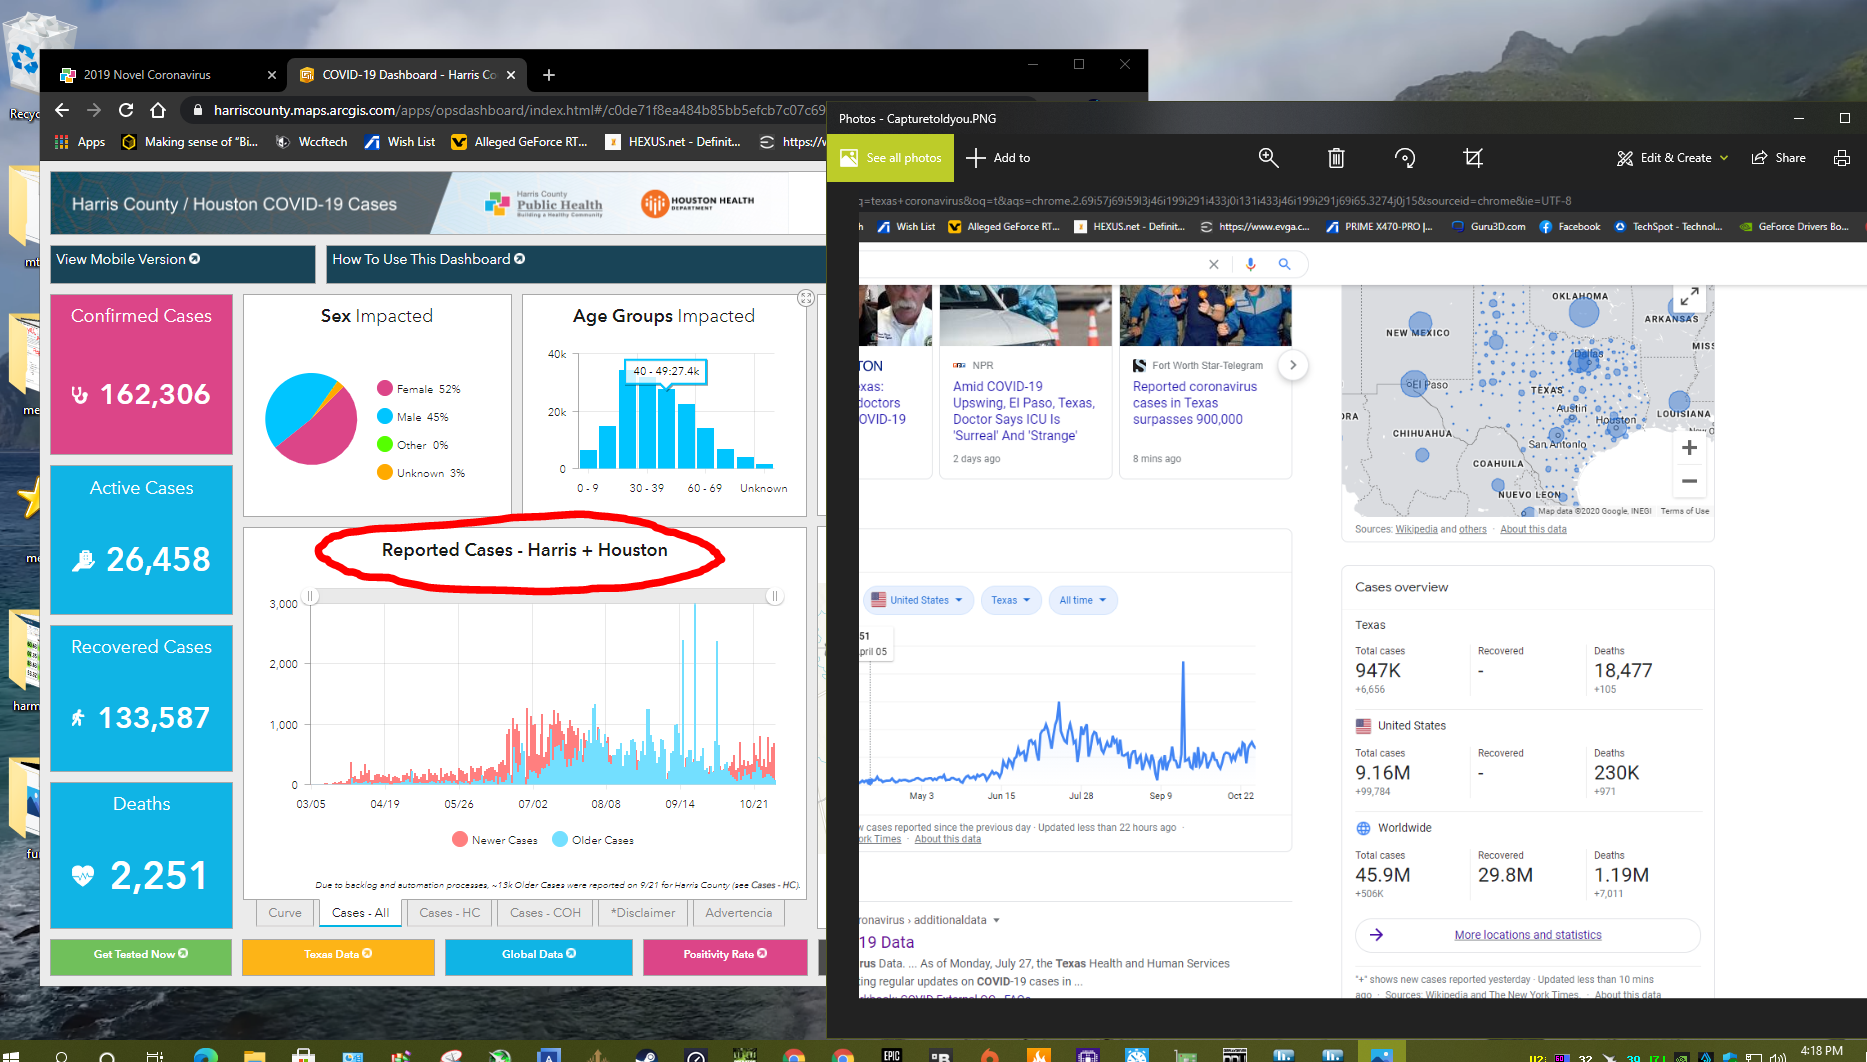The image size is (1867, 1062).
Task: Open the Chrome home page button
Action: click(x=158, y=110)
